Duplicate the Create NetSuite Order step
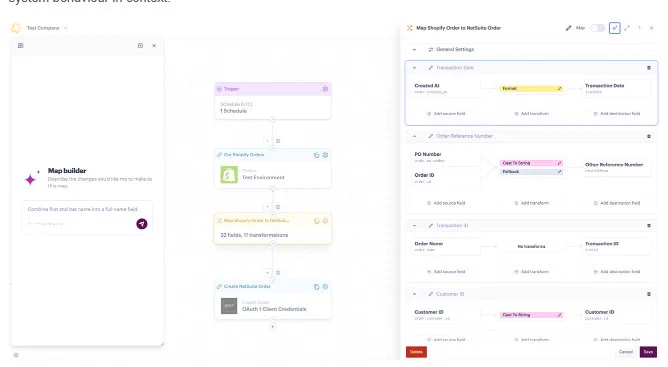The image size is (668, 367). coord(316,287)
